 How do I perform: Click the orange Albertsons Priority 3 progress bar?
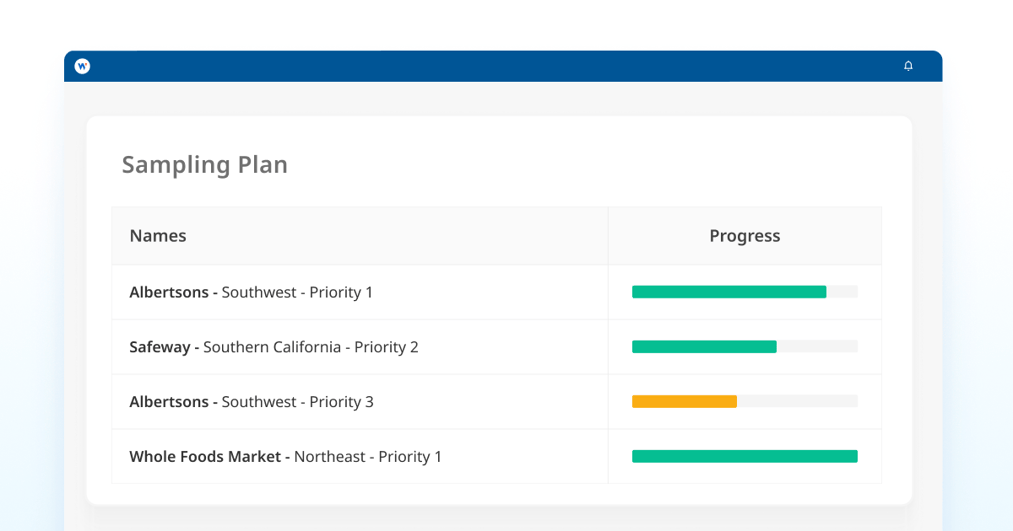click(x=684, y=402)
